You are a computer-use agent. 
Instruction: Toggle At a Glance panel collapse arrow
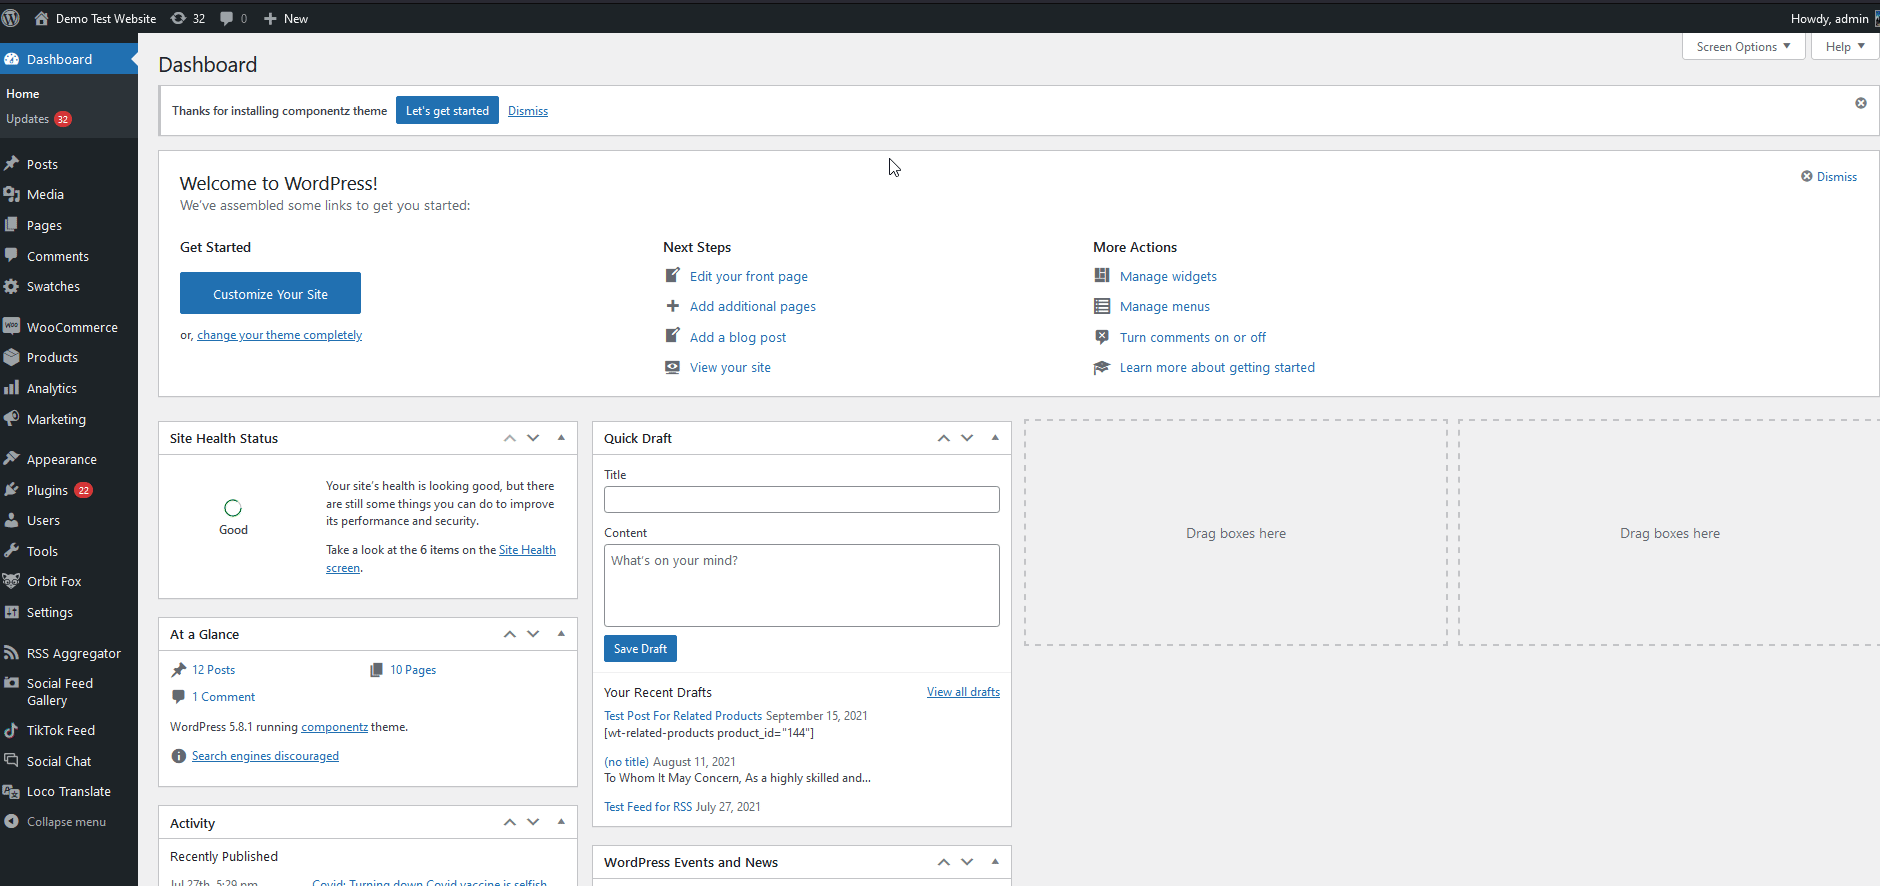click(561, 634)
